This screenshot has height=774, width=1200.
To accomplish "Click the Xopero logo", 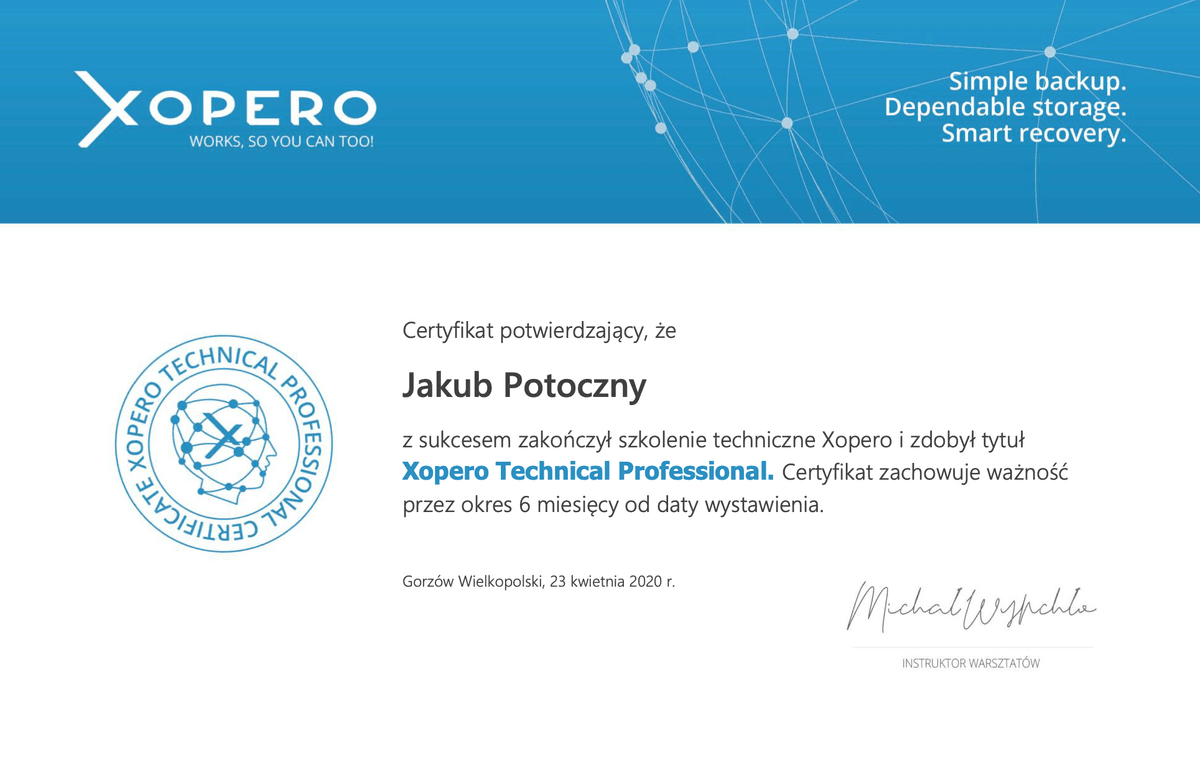I will click(x=225, y=105).
